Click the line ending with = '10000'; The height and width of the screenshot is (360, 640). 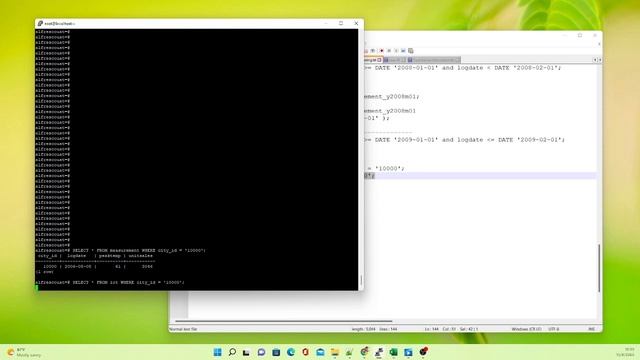(384, 168)
